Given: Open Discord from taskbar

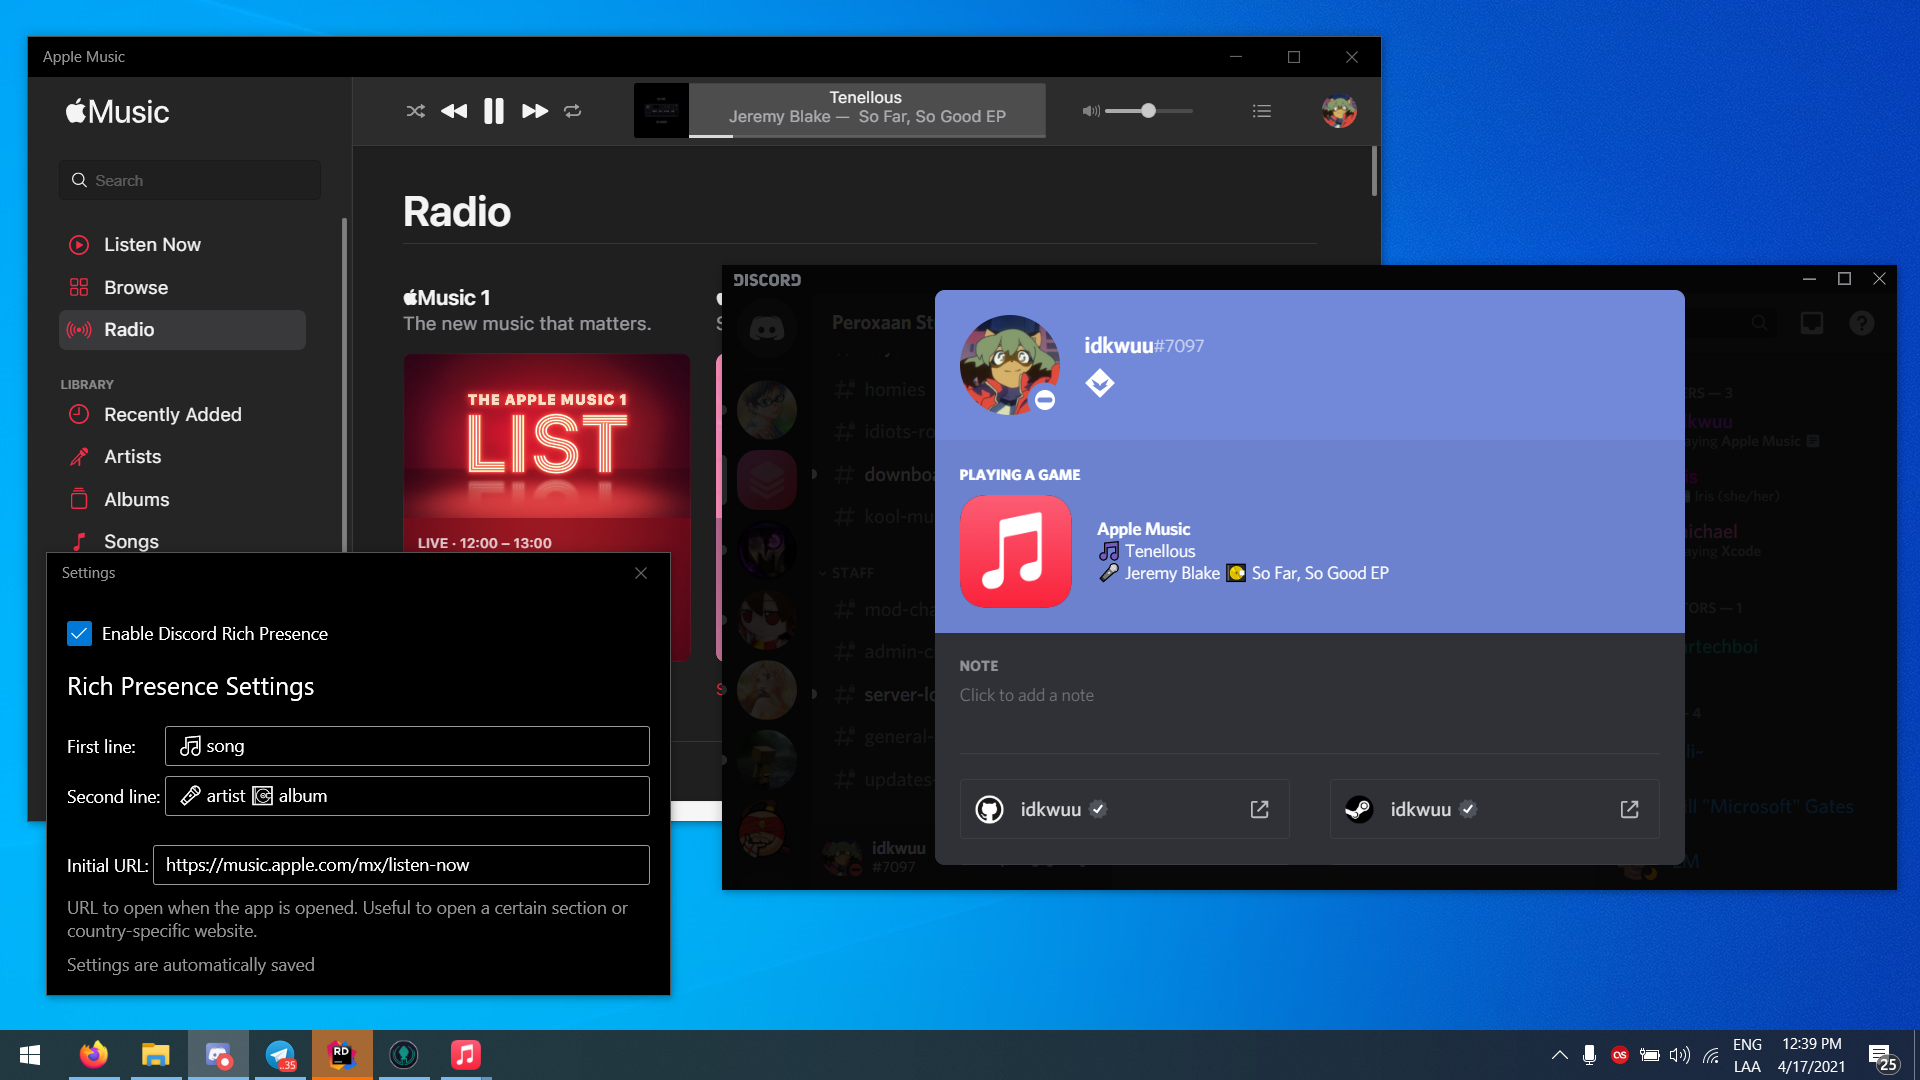Looking at the screenshot, I should 218,1055.
